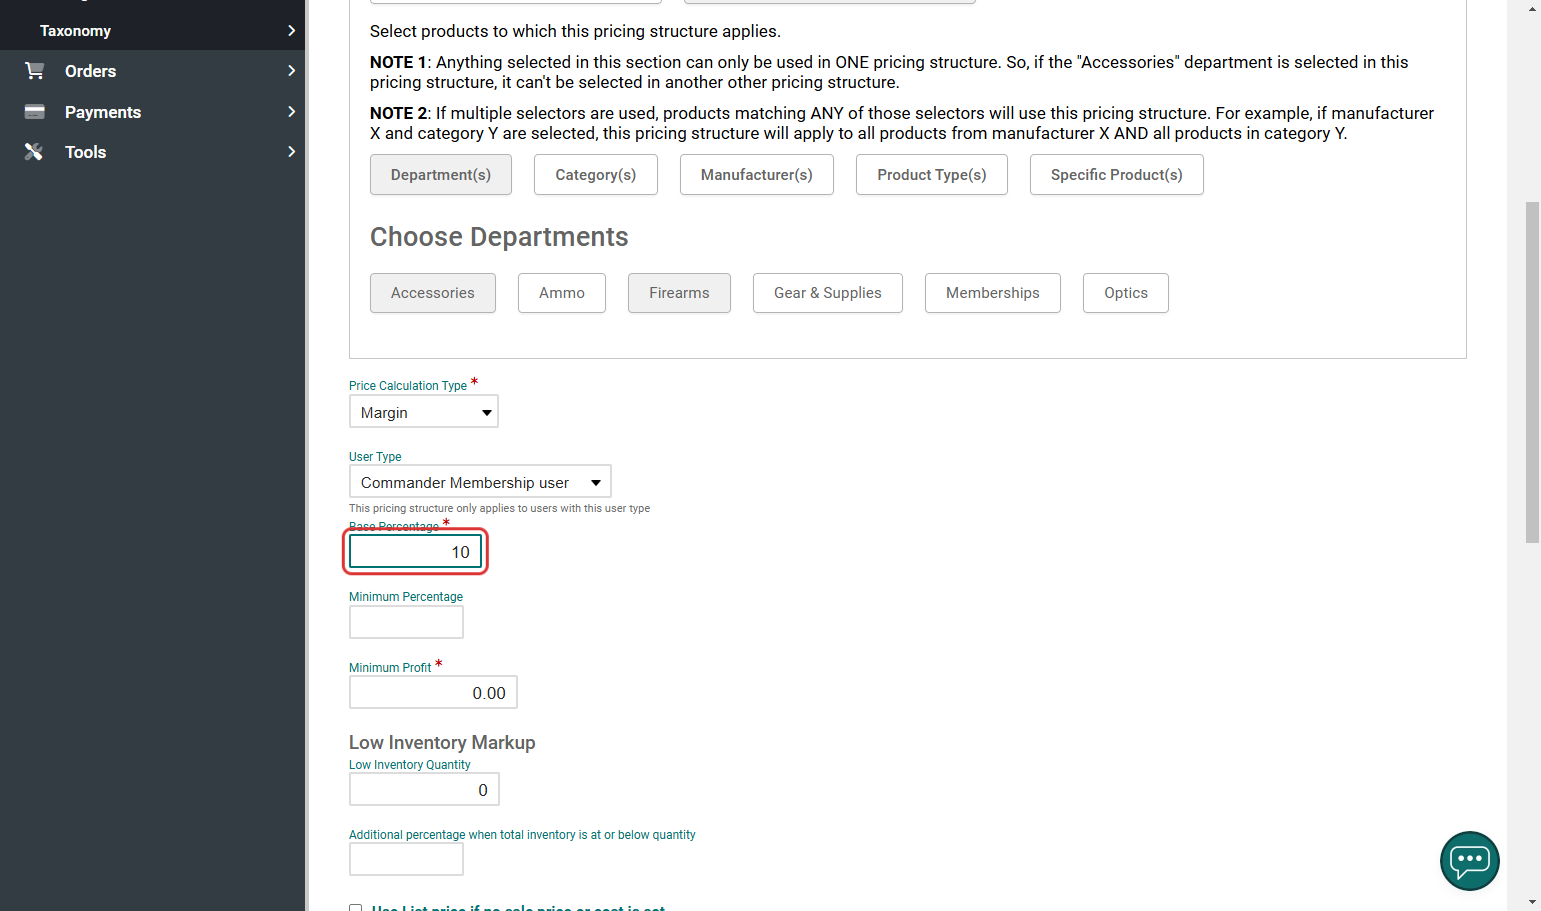Expand the Tools menu chevron
Image resolution: width=1541 pixels, height=911 pixels.
pos(291,152)
